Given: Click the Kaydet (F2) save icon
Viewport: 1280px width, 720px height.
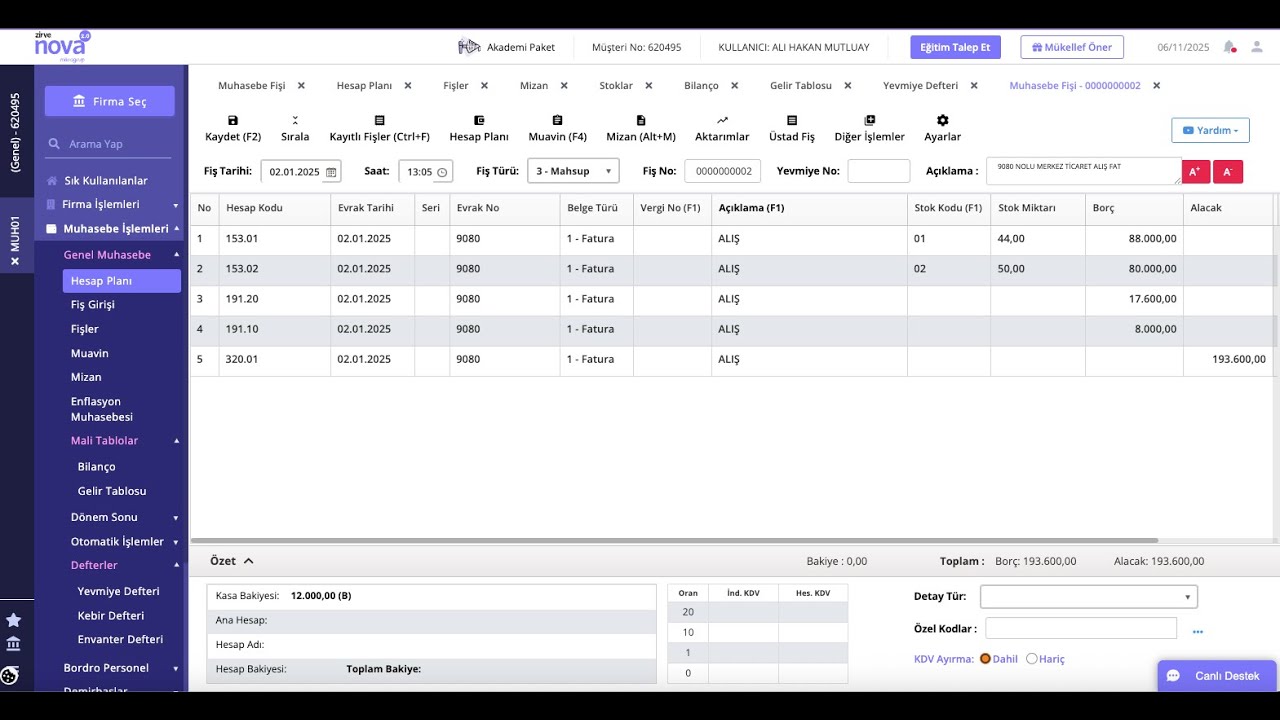Looking at the screenshot, I should (233, 120).
